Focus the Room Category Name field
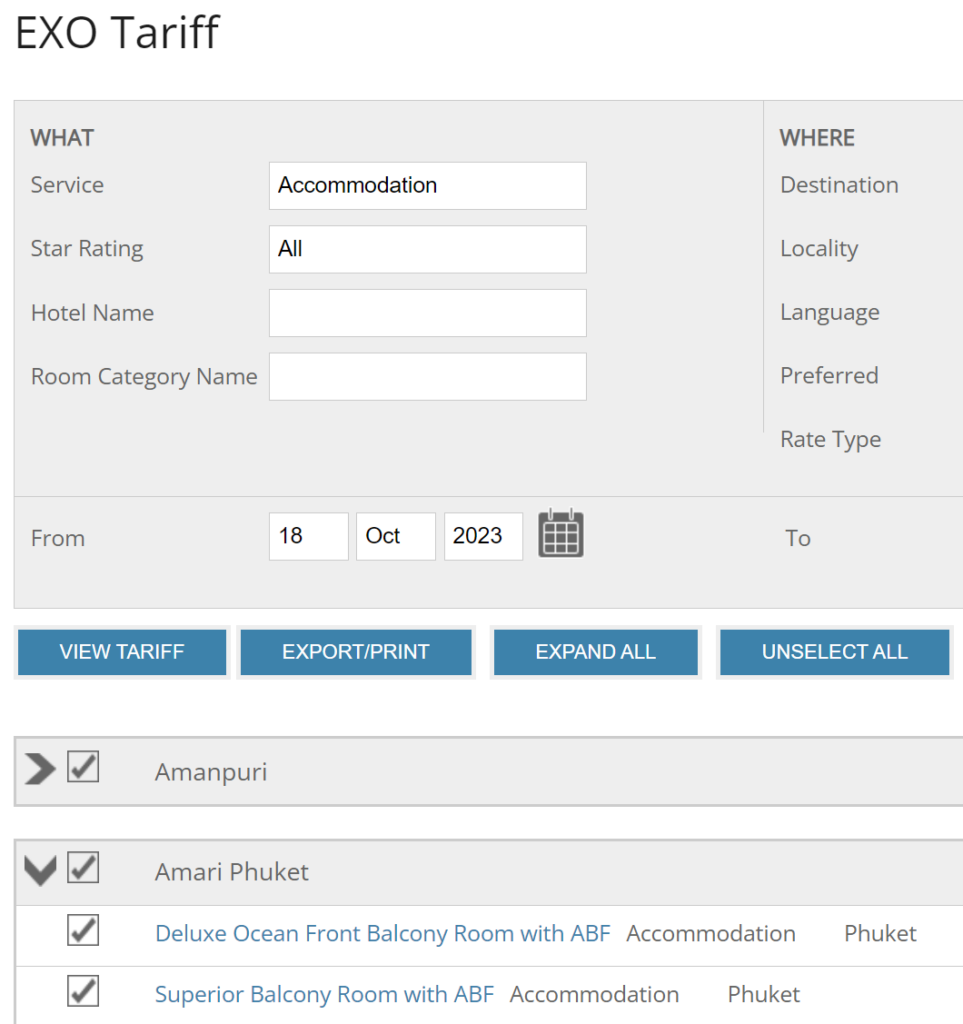This screenshot has width=963, height=1024. click(427, 377)
